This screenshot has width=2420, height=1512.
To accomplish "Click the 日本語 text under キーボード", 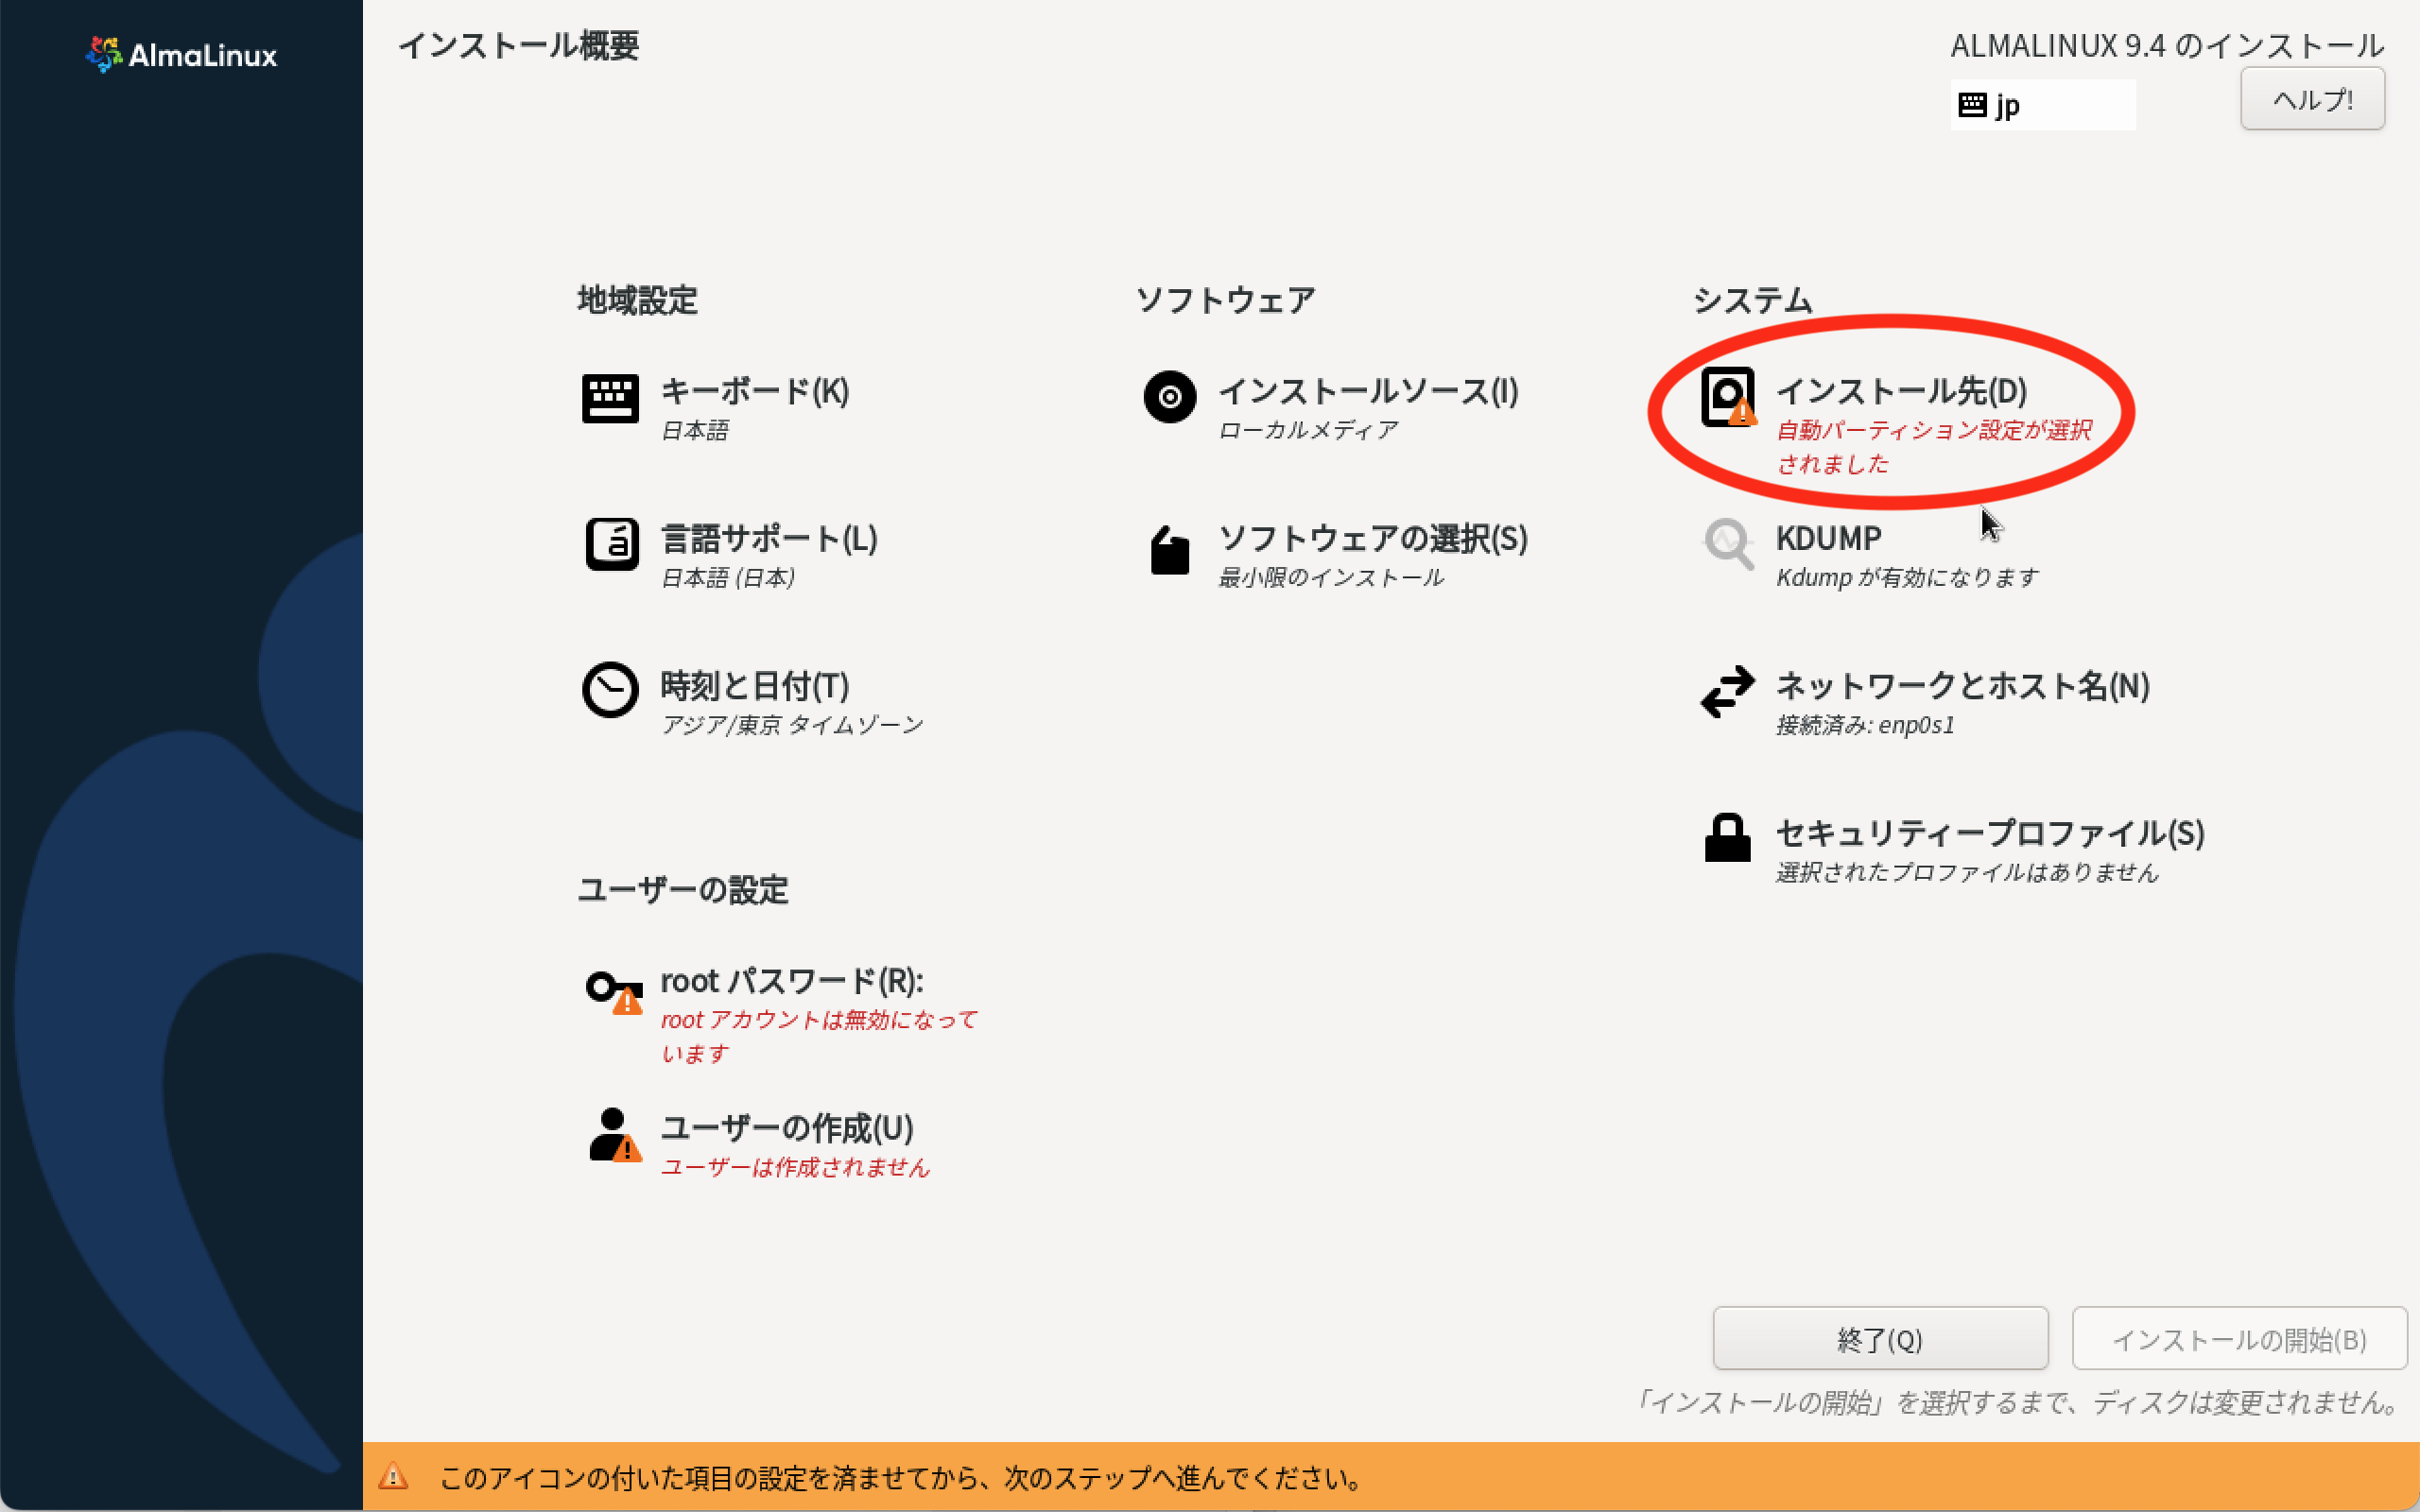I will pos(695,430).
